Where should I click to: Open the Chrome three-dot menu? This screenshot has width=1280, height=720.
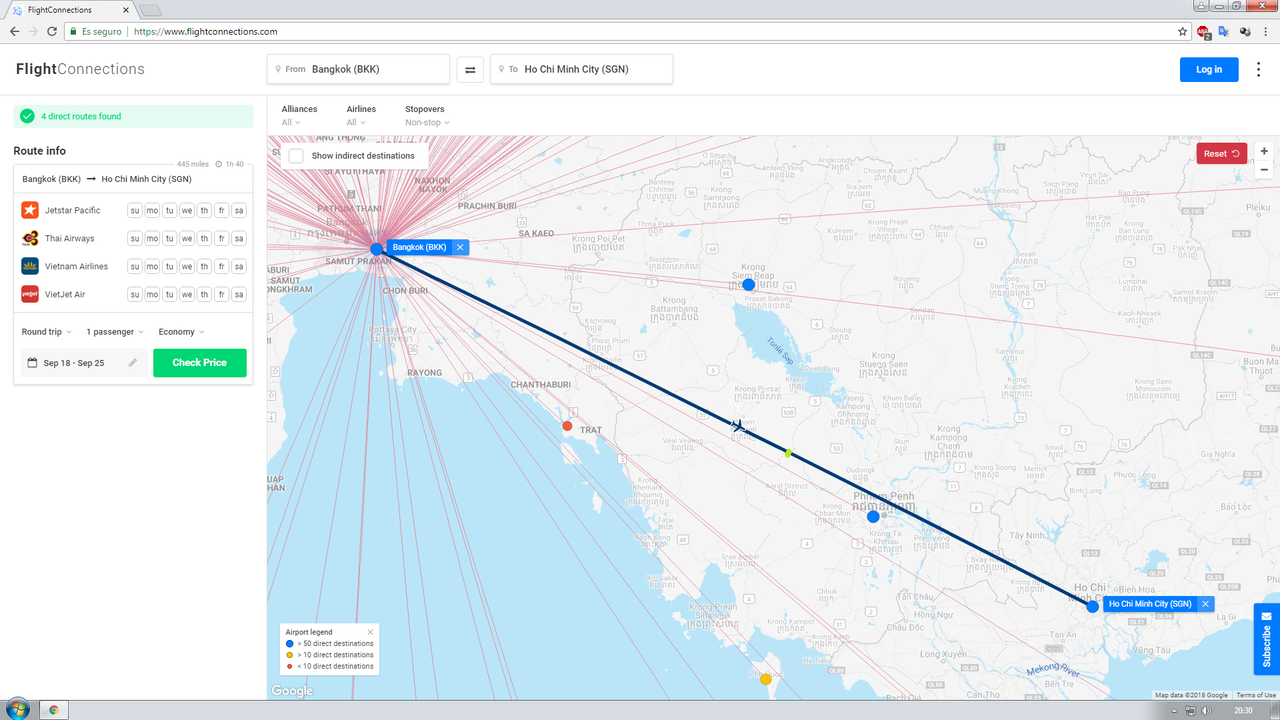(x=1266, y=31)
